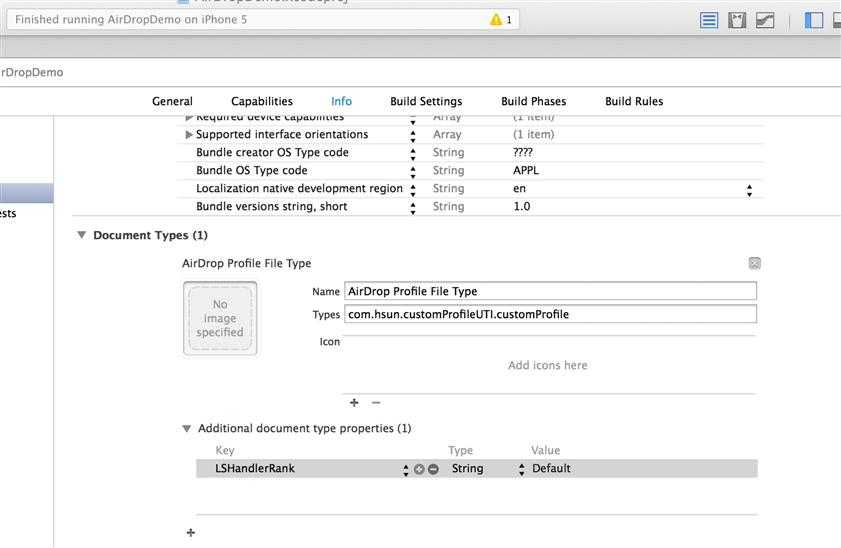Show the Standard editor
This screenshot has height=548, width=841.
point(709,20)
